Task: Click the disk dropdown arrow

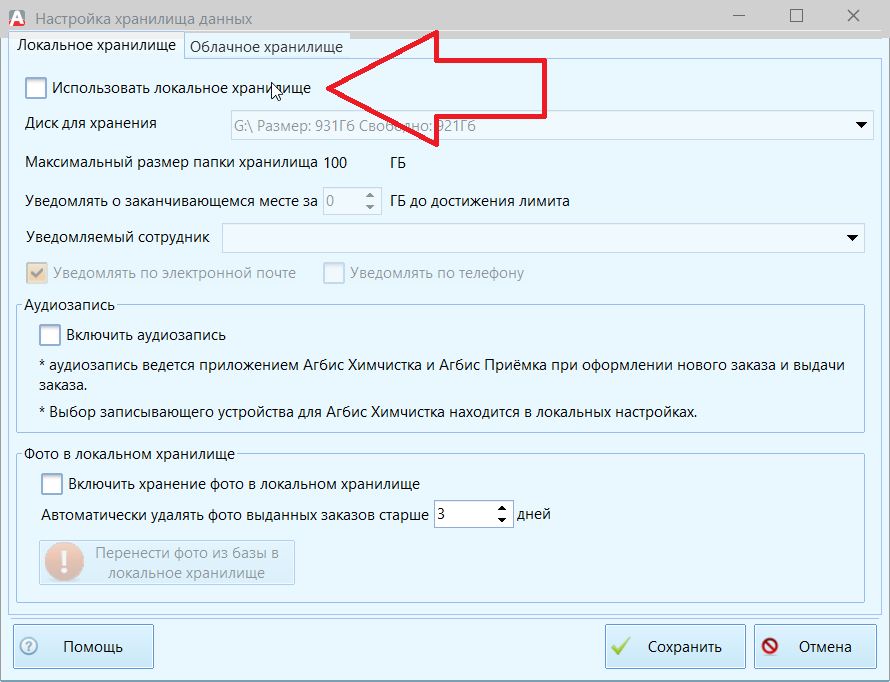Action: (x=861, y=125)
